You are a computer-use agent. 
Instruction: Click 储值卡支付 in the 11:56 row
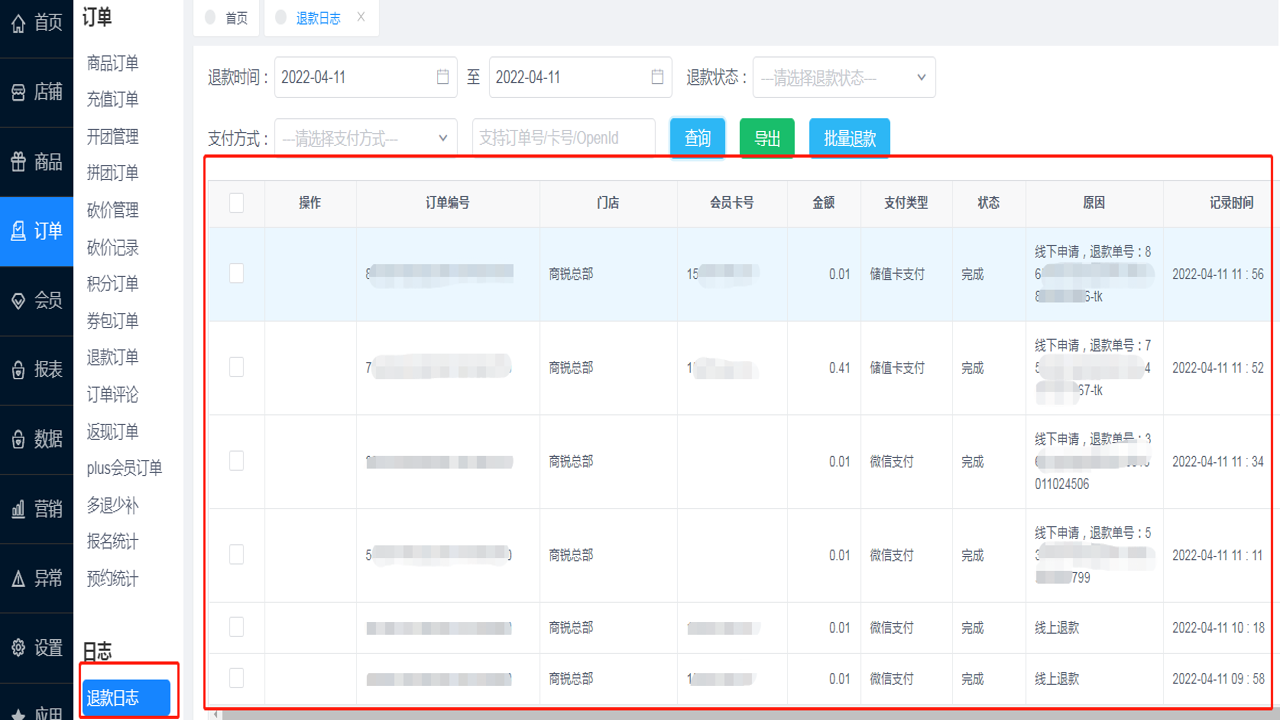click(897, 274)
